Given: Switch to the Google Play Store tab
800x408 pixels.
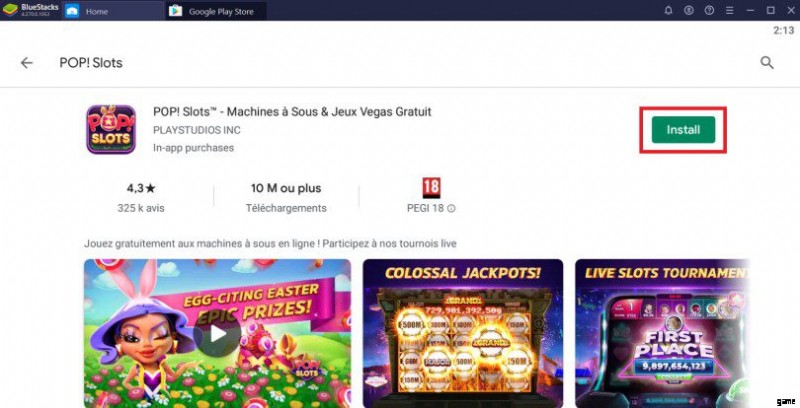Looking at the screenshot, I should click(220, 11).
